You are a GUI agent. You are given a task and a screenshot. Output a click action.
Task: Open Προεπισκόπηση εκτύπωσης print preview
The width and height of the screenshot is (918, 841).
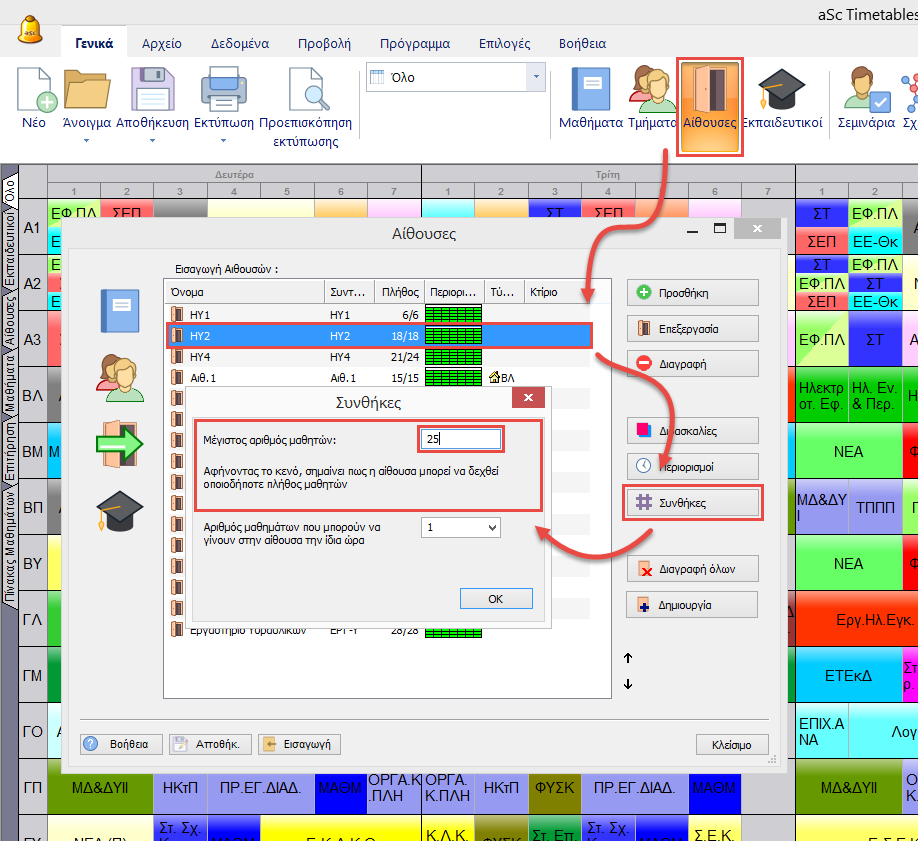click(305, 90)
